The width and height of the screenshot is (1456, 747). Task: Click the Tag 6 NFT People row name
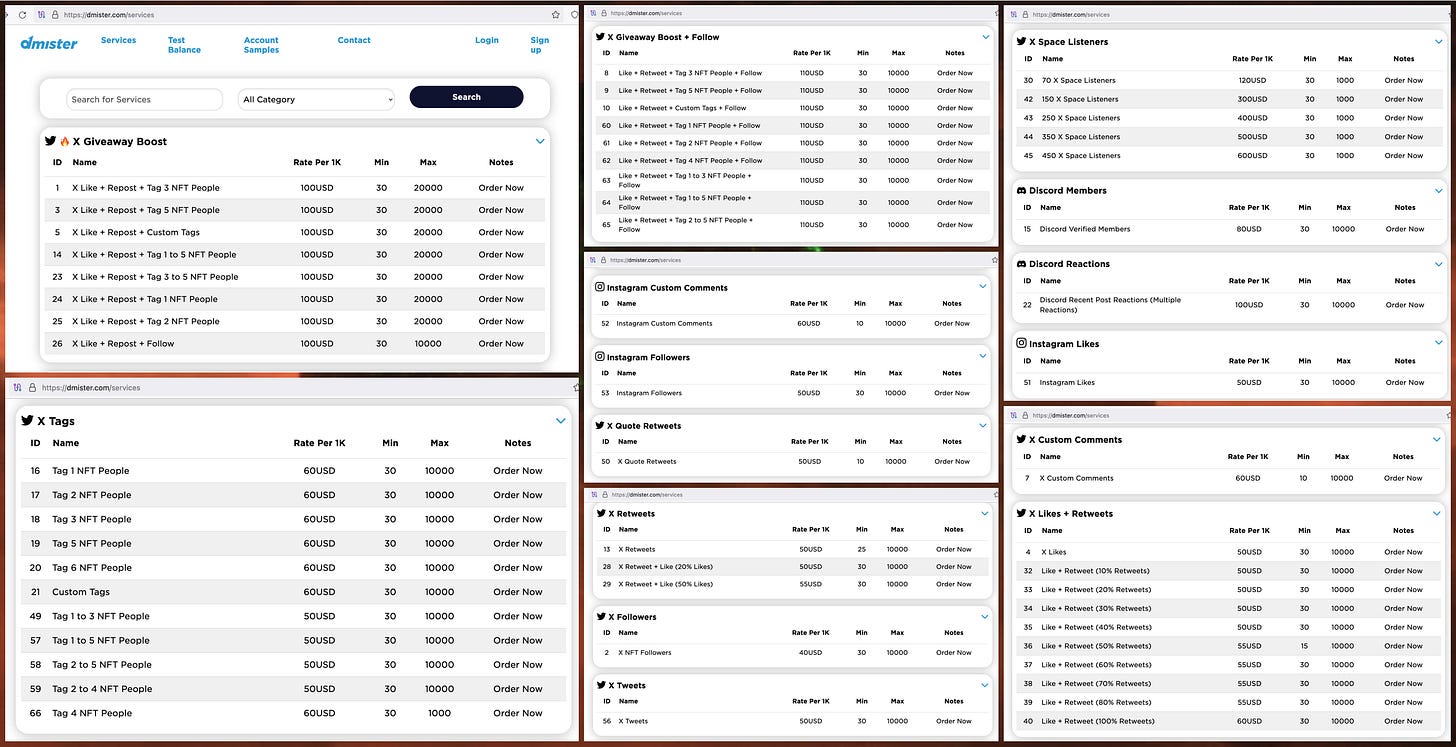click(92, 568)
